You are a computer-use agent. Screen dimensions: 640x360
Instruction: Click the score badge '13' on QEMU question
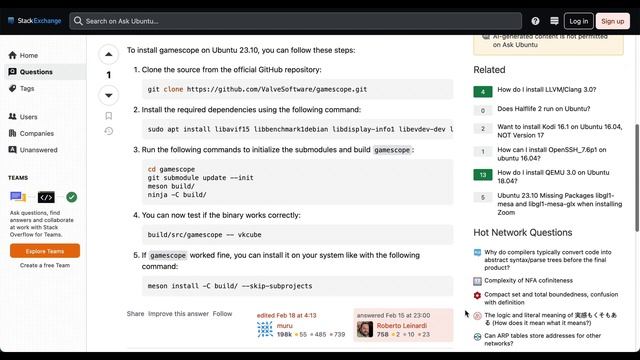483,175
